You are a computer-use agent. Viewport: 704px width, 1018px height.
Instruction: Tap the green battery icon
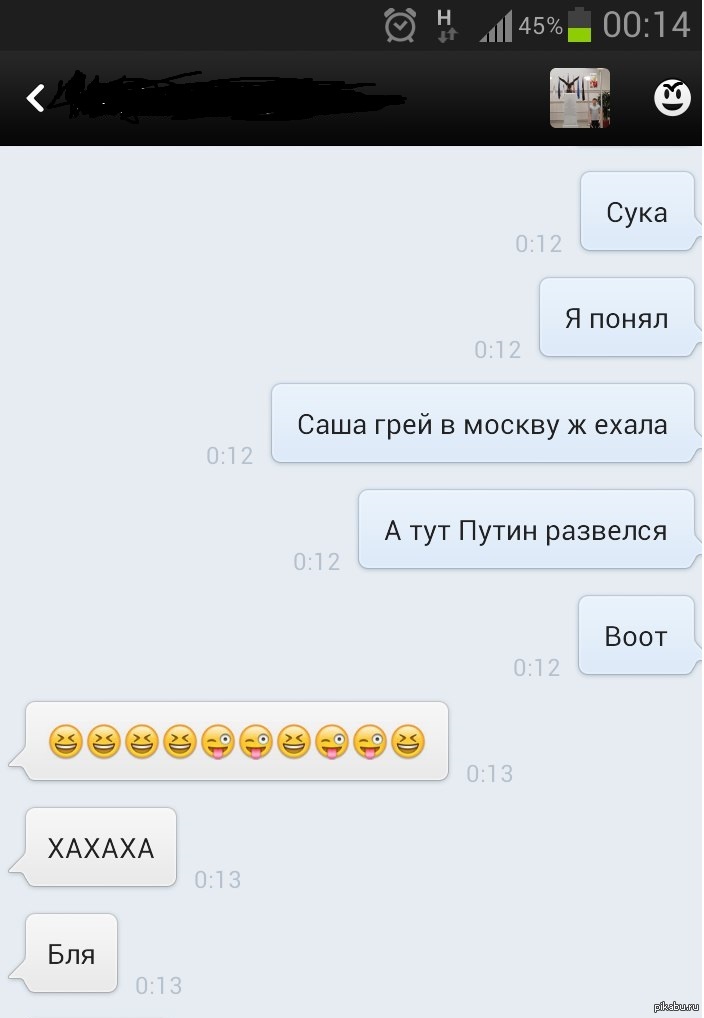coord(579,25)
